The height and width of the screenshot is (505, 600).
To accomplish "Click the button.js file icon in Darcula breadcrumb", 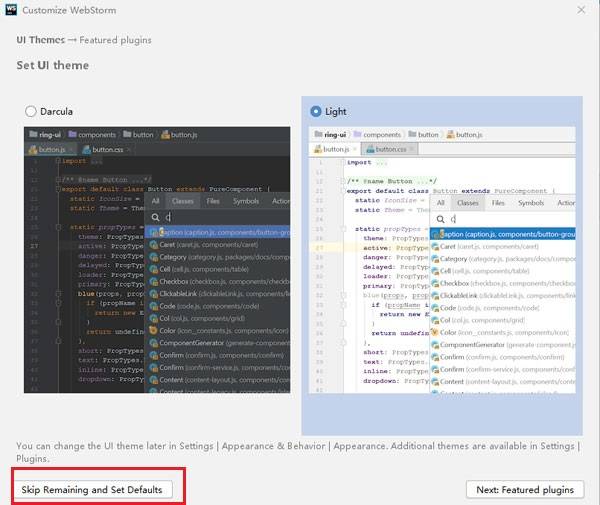I will [165, 135].
